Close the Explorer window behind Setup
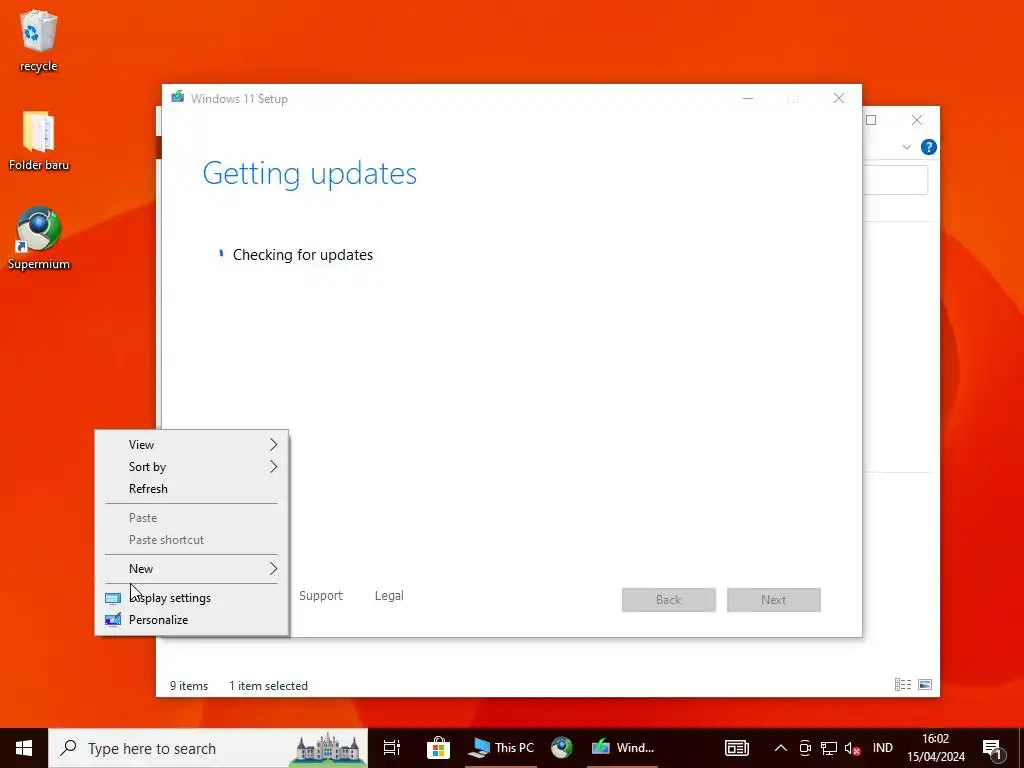The width and height of the screenshot is (1024, 768). pos(917,120)
